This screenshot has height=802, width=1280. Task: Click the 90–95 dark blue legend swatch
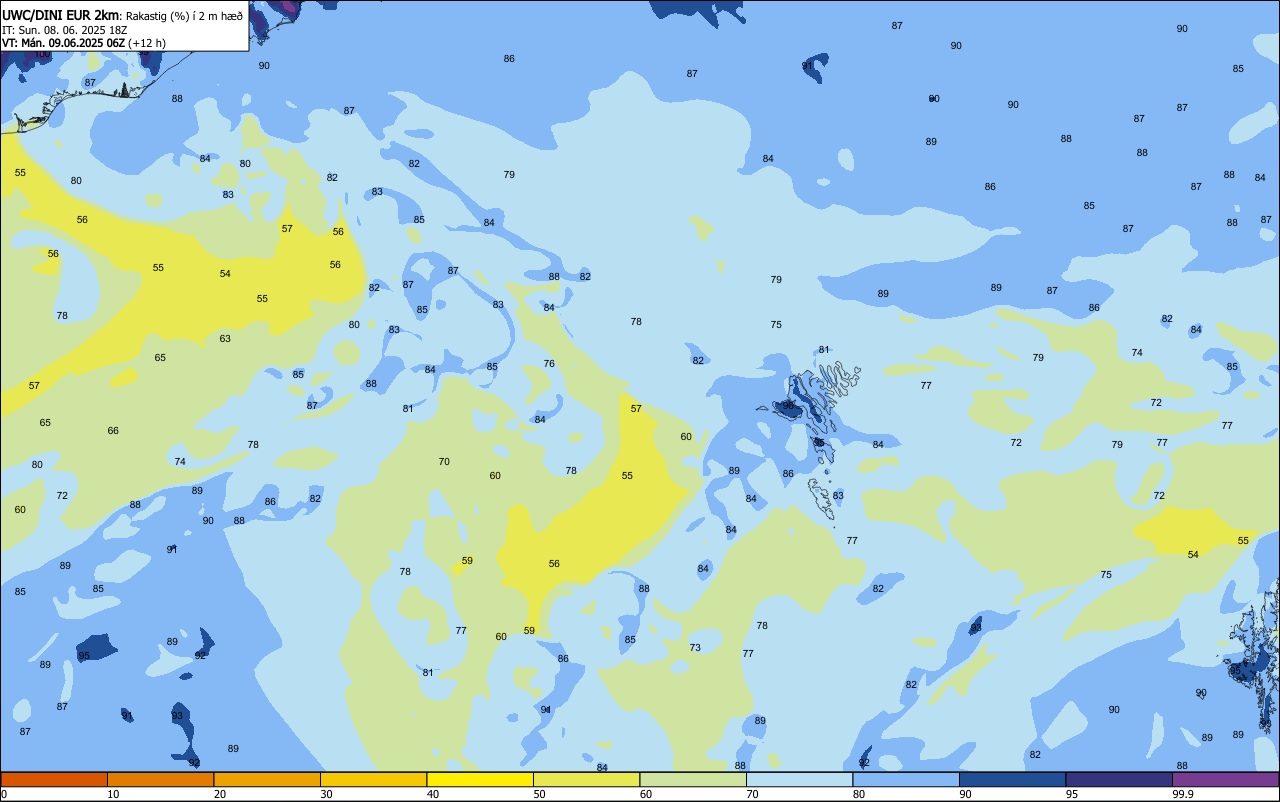pyautogui.click(x=1012, y=779)
